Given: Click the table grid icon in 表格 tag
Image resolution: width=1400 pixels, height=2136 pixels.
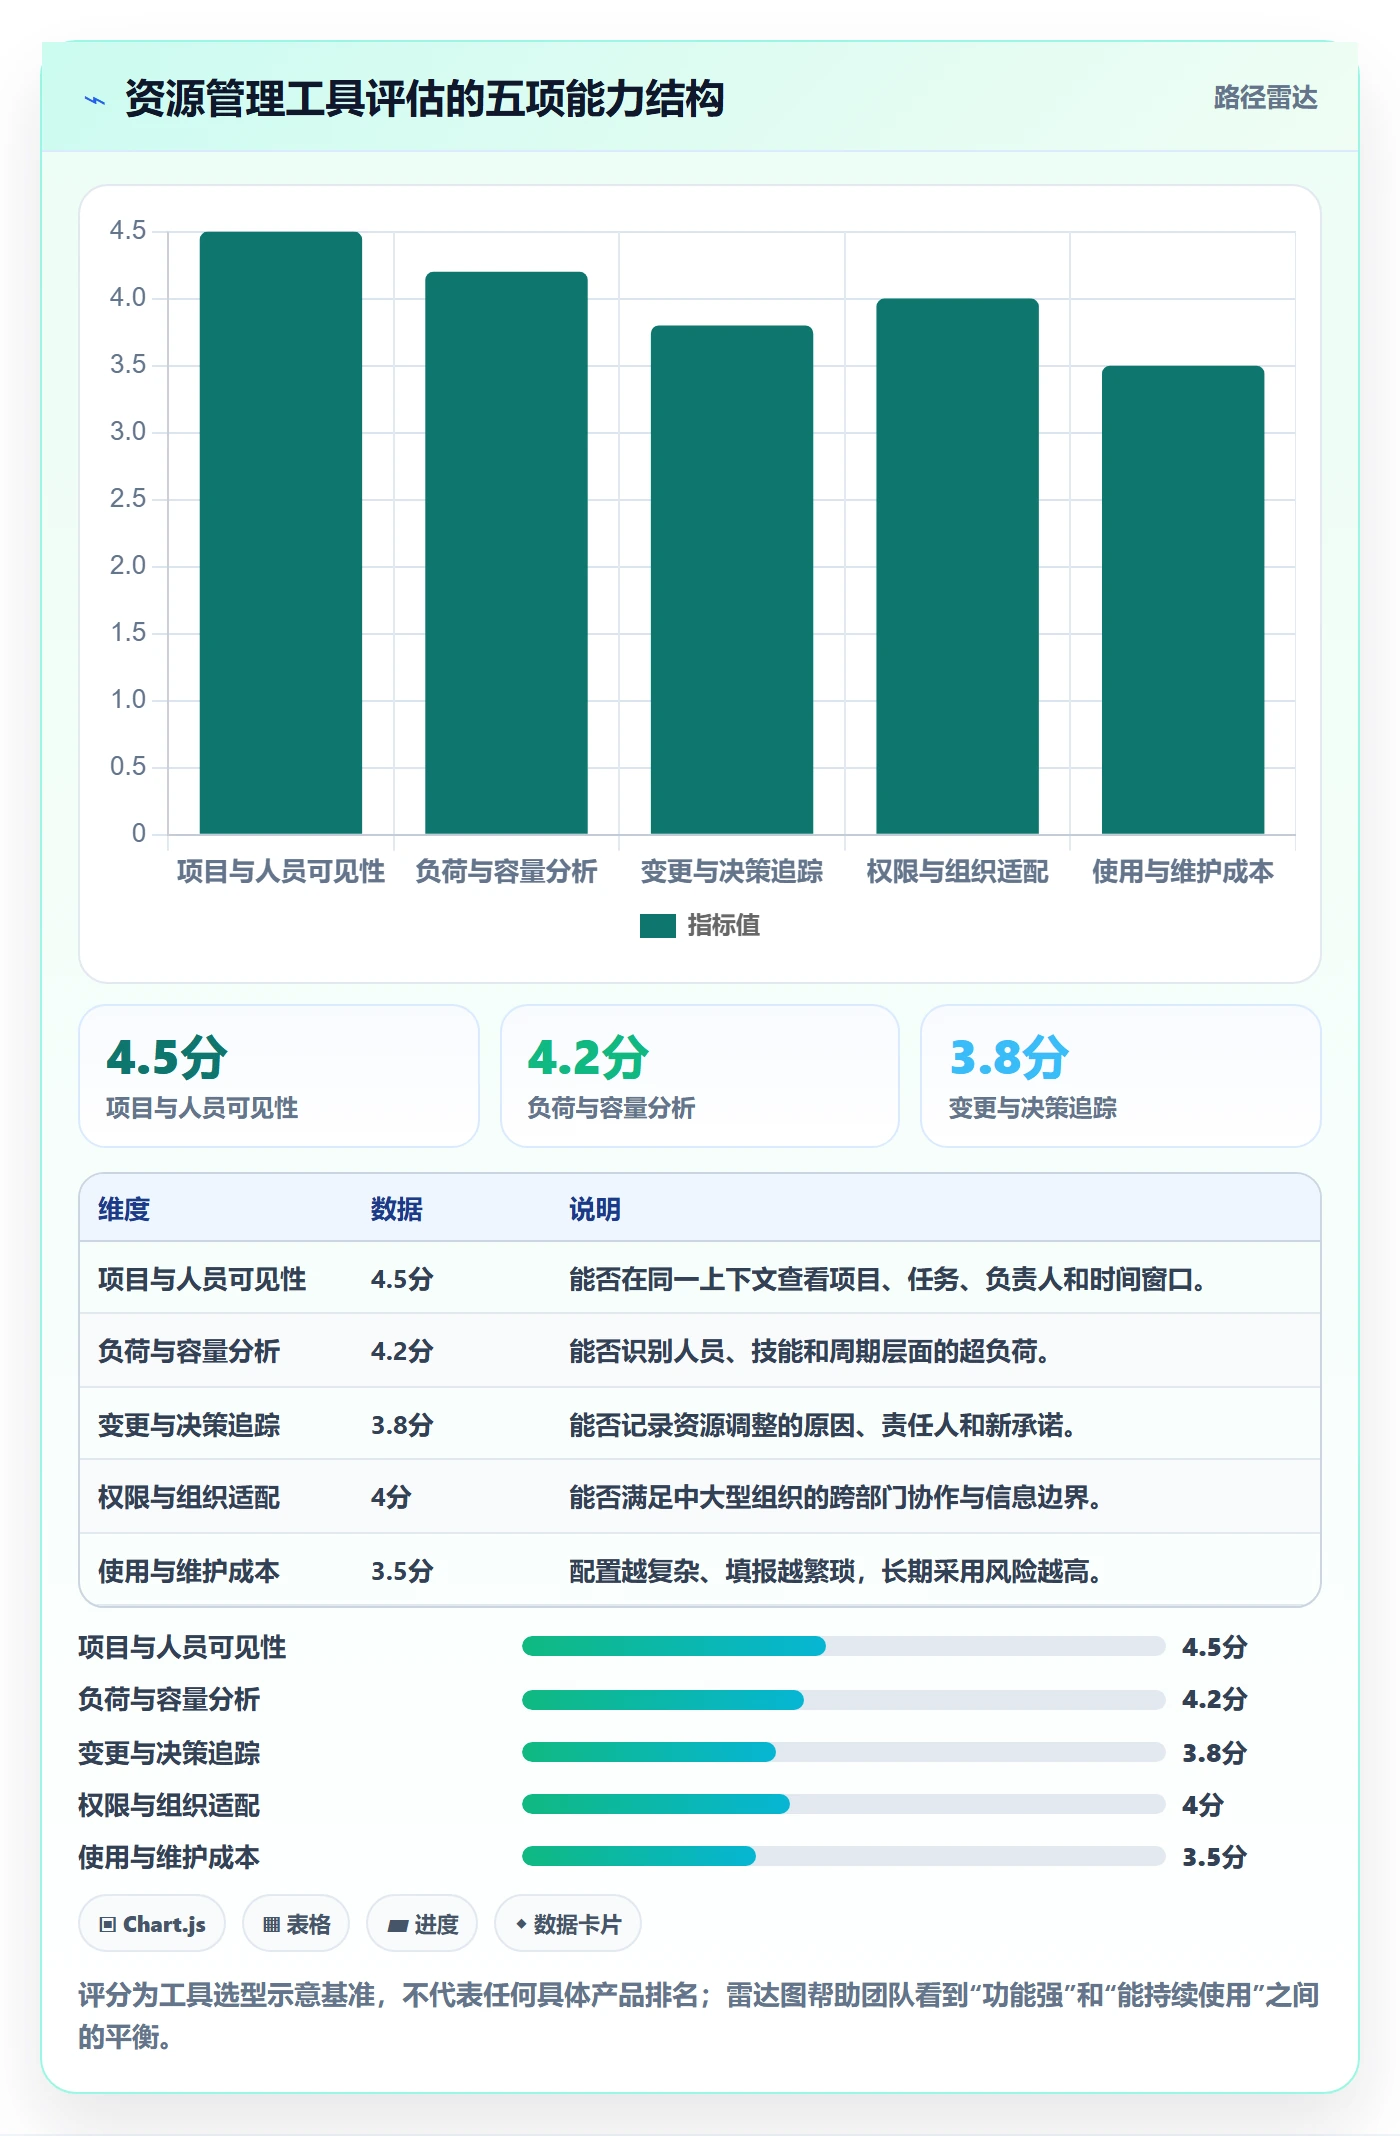Looking at the screenshot, I should pos(271,1925).
